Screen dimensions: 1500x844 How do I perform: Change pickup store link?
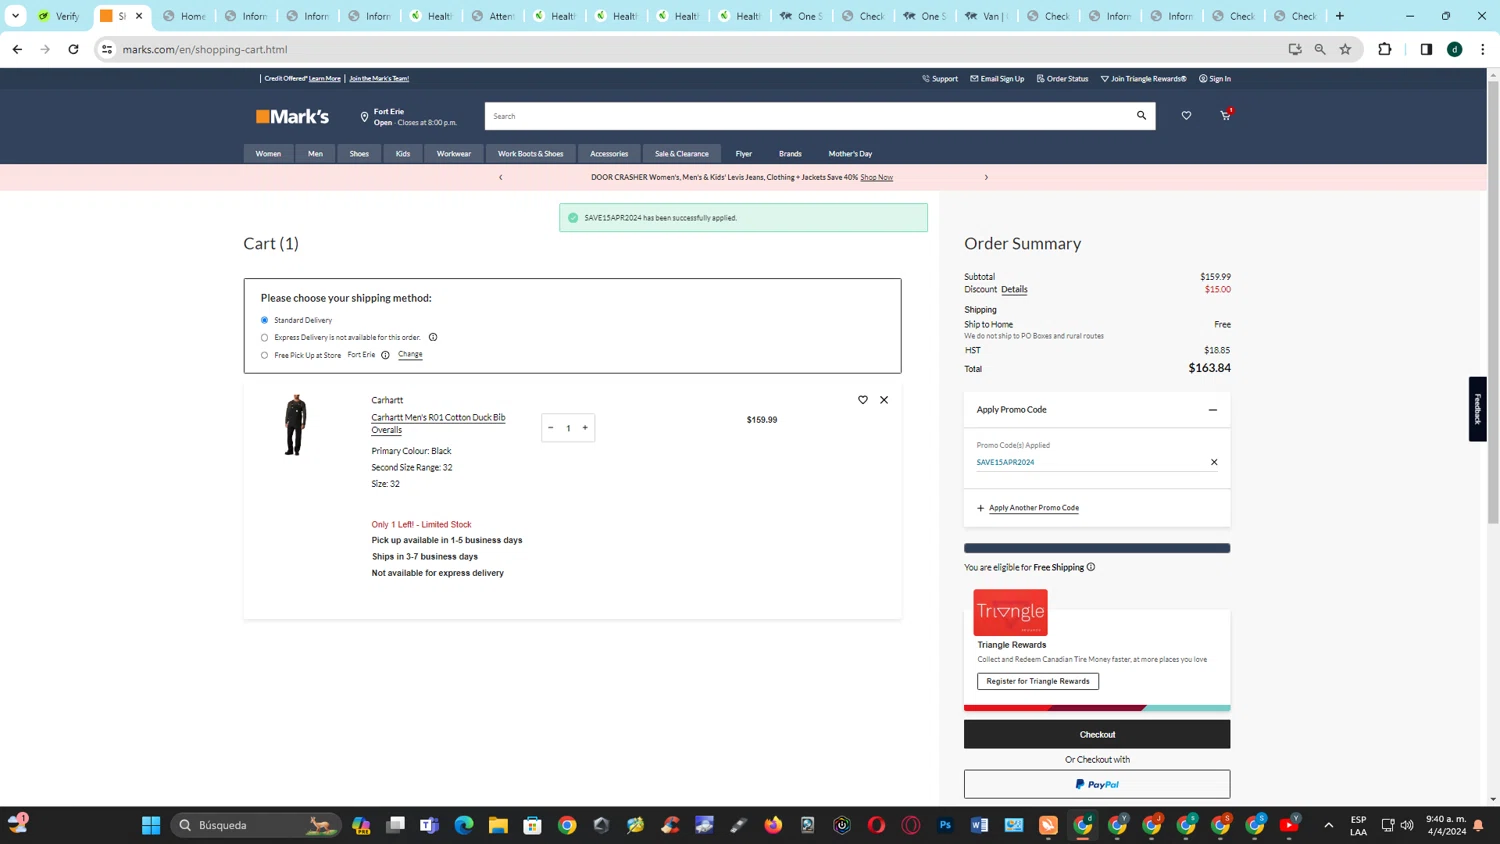[410, 354]
